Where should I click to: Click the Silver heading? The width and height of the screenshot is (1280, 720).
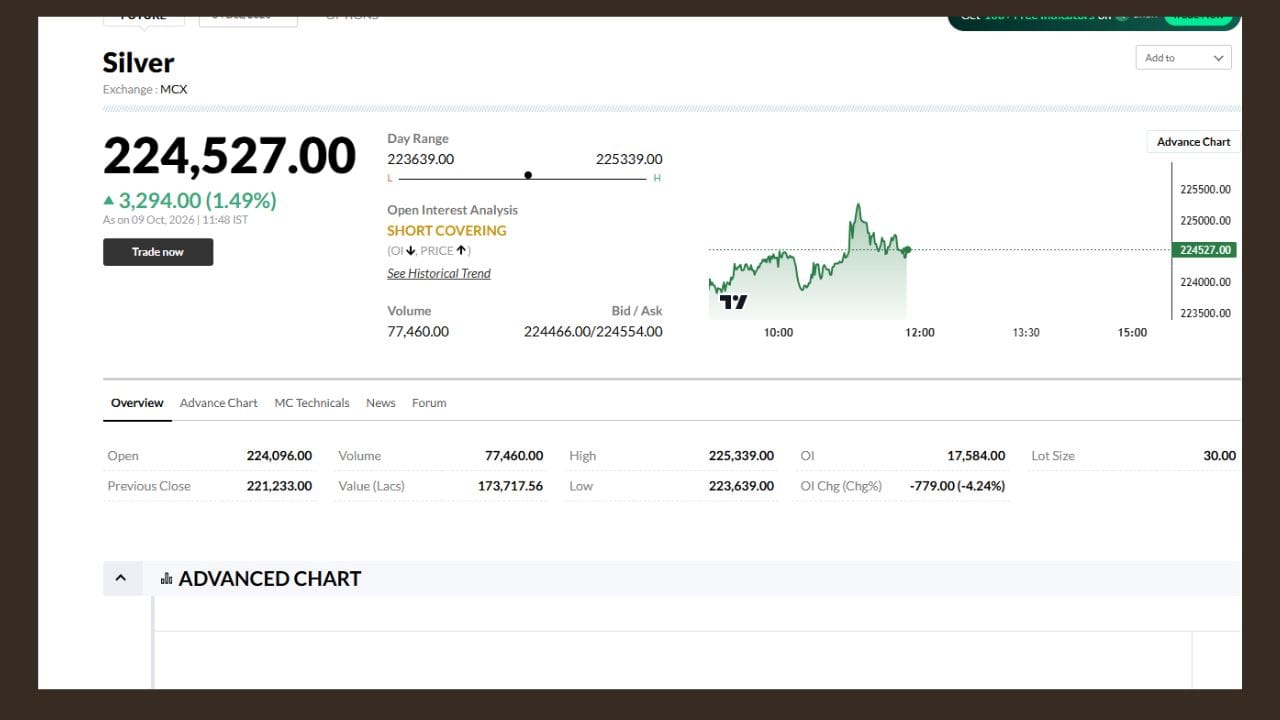pyautogui.click(x=138, y=63)
